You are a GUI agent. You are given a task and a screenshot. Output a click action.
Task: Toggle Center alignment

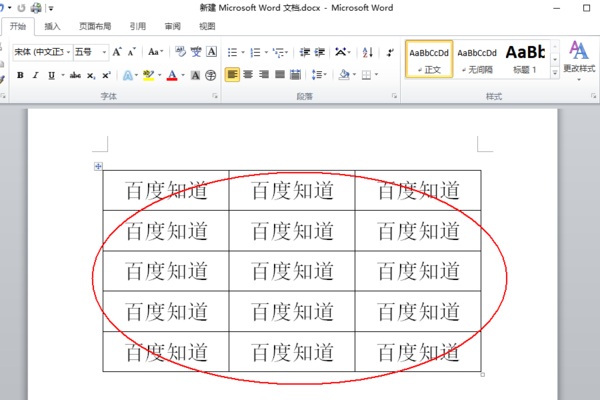coord(248,74)
